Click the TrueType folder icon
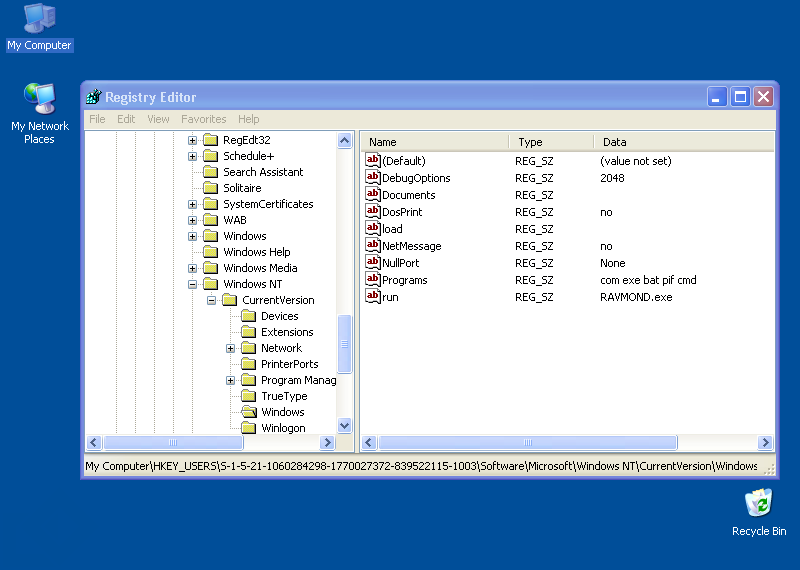The image size is (800, 570). point(248,396)
